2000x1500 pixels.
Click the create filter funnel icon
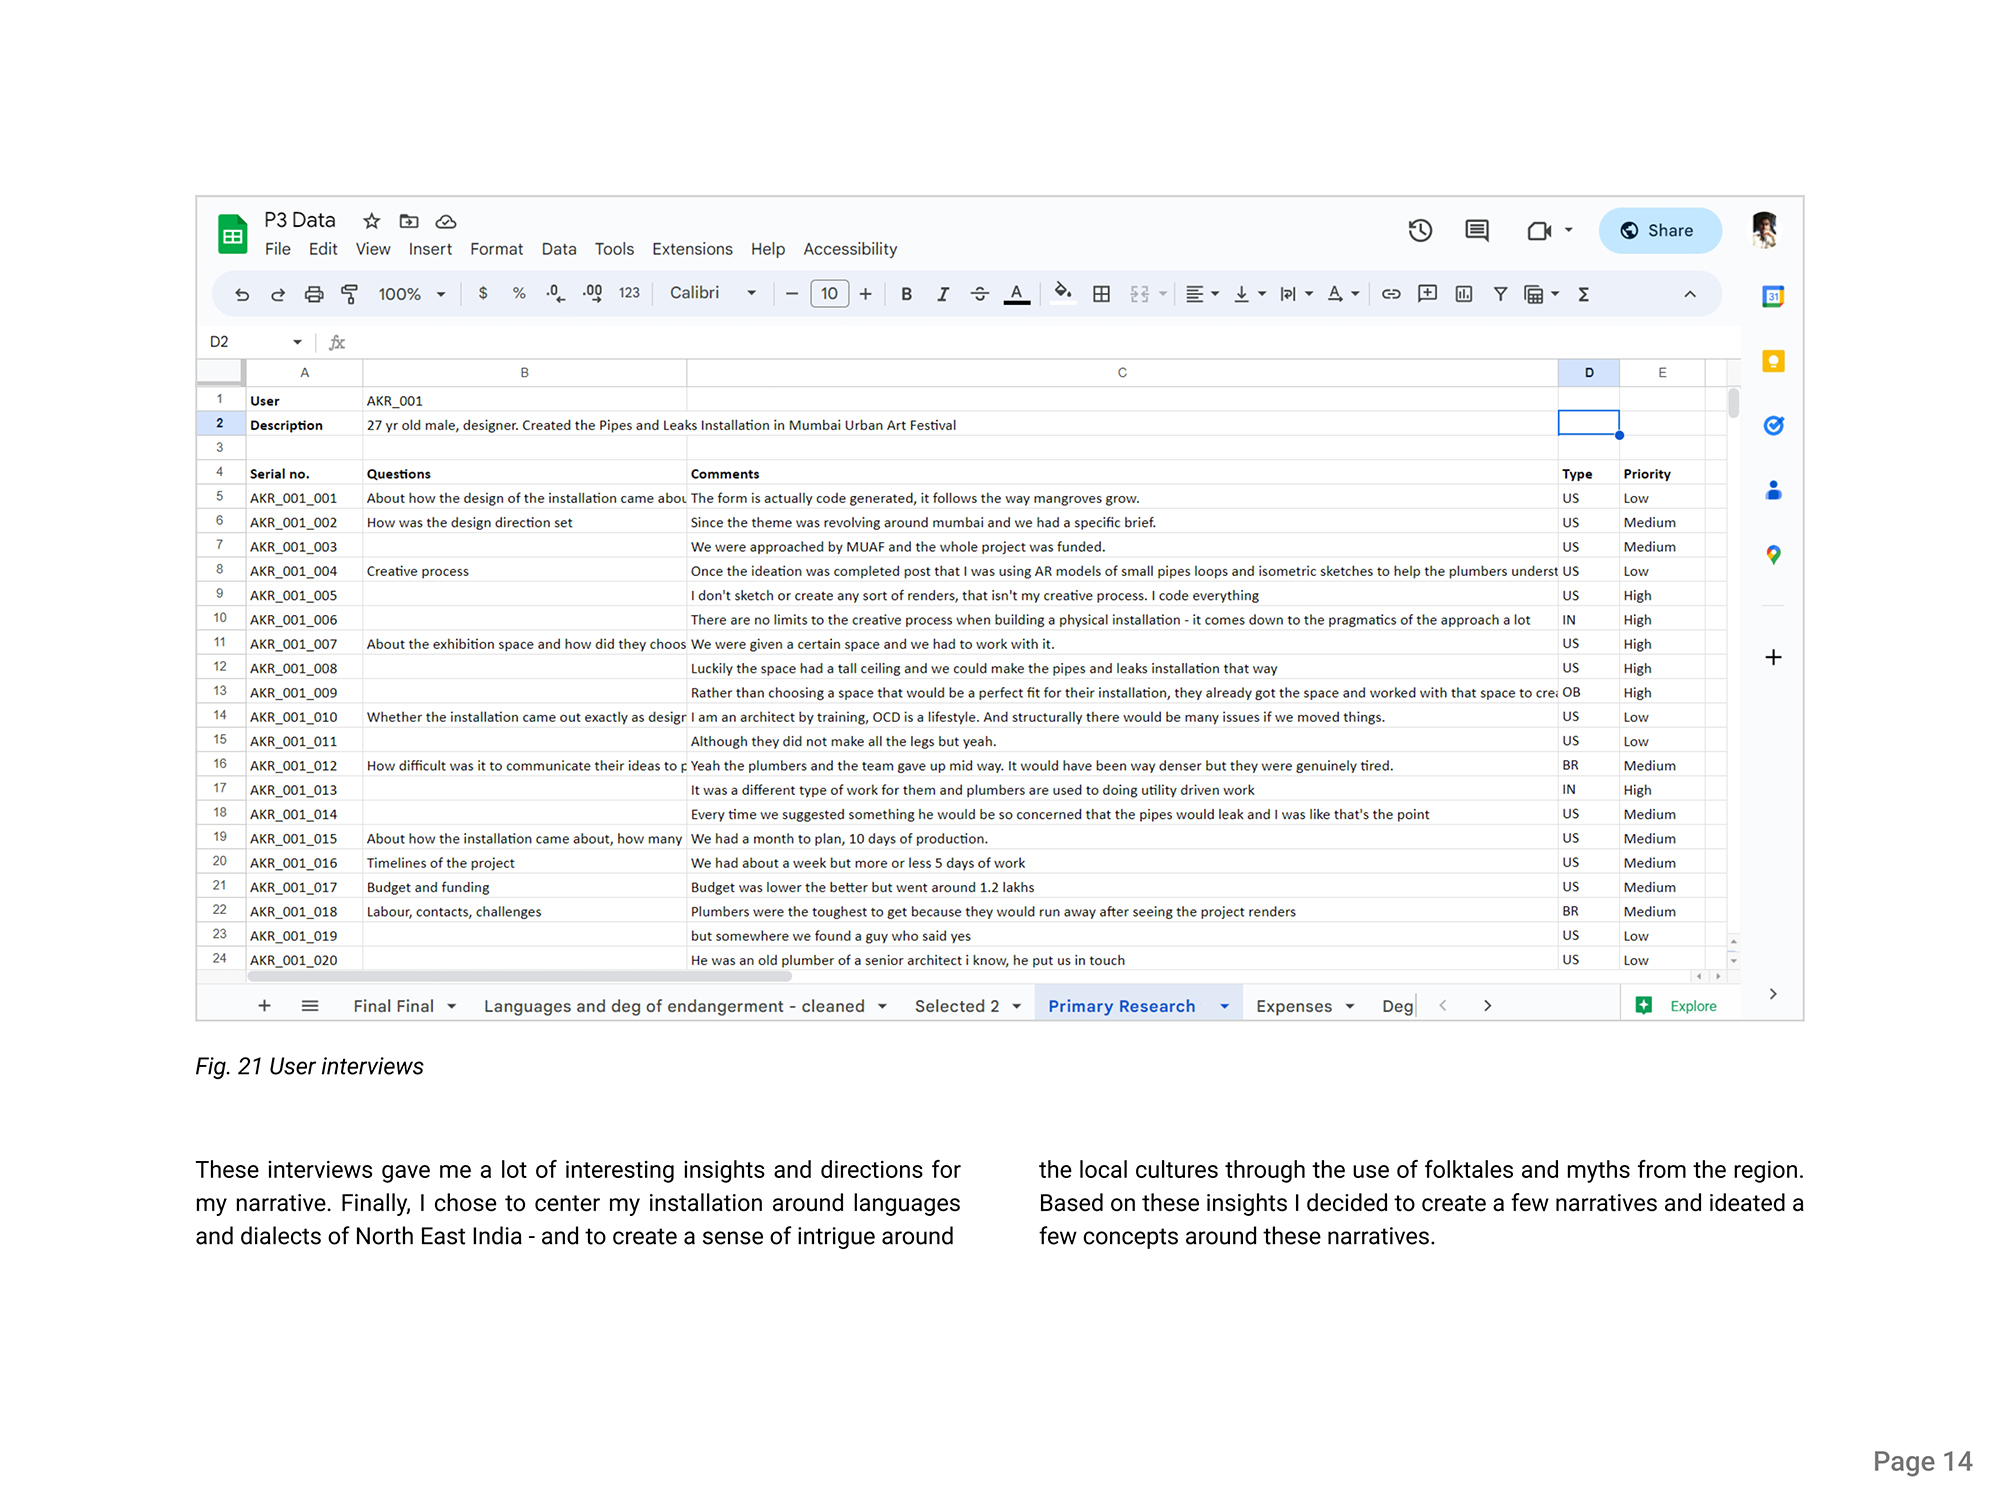click(x=1500, y=294)
